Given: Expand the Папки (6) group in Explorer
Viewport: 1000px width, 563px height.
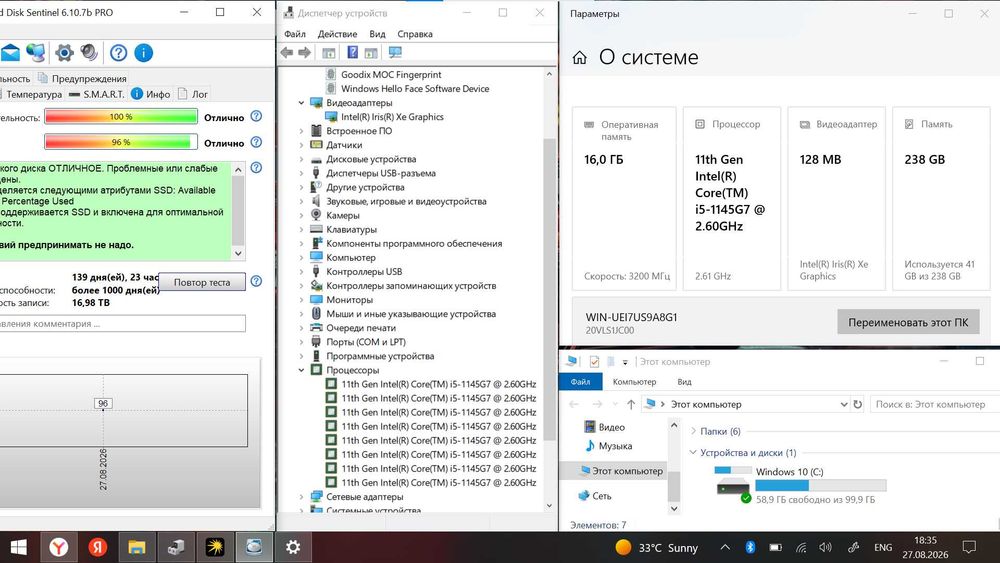Looking at the screenshot, I should point(693,431).
